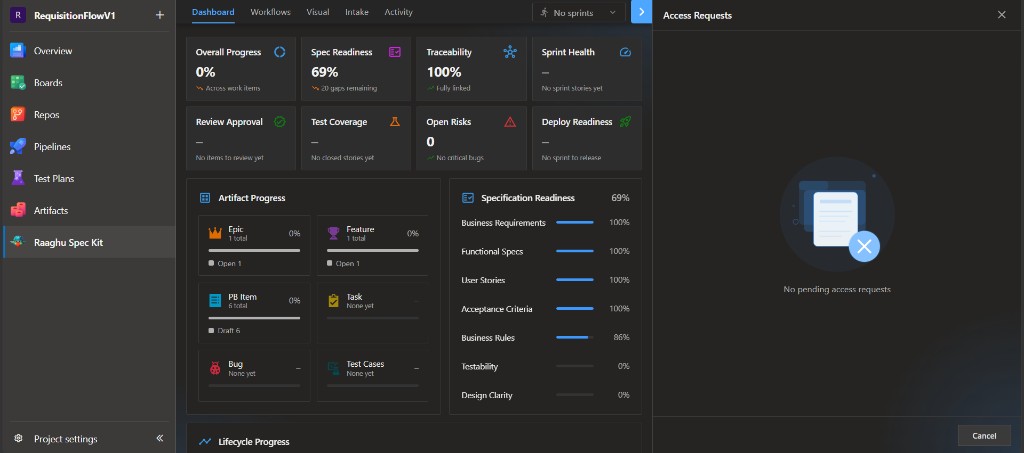Switch to the Intake tab
Screen dimensions: 1024x453
[x=357, y=12]
